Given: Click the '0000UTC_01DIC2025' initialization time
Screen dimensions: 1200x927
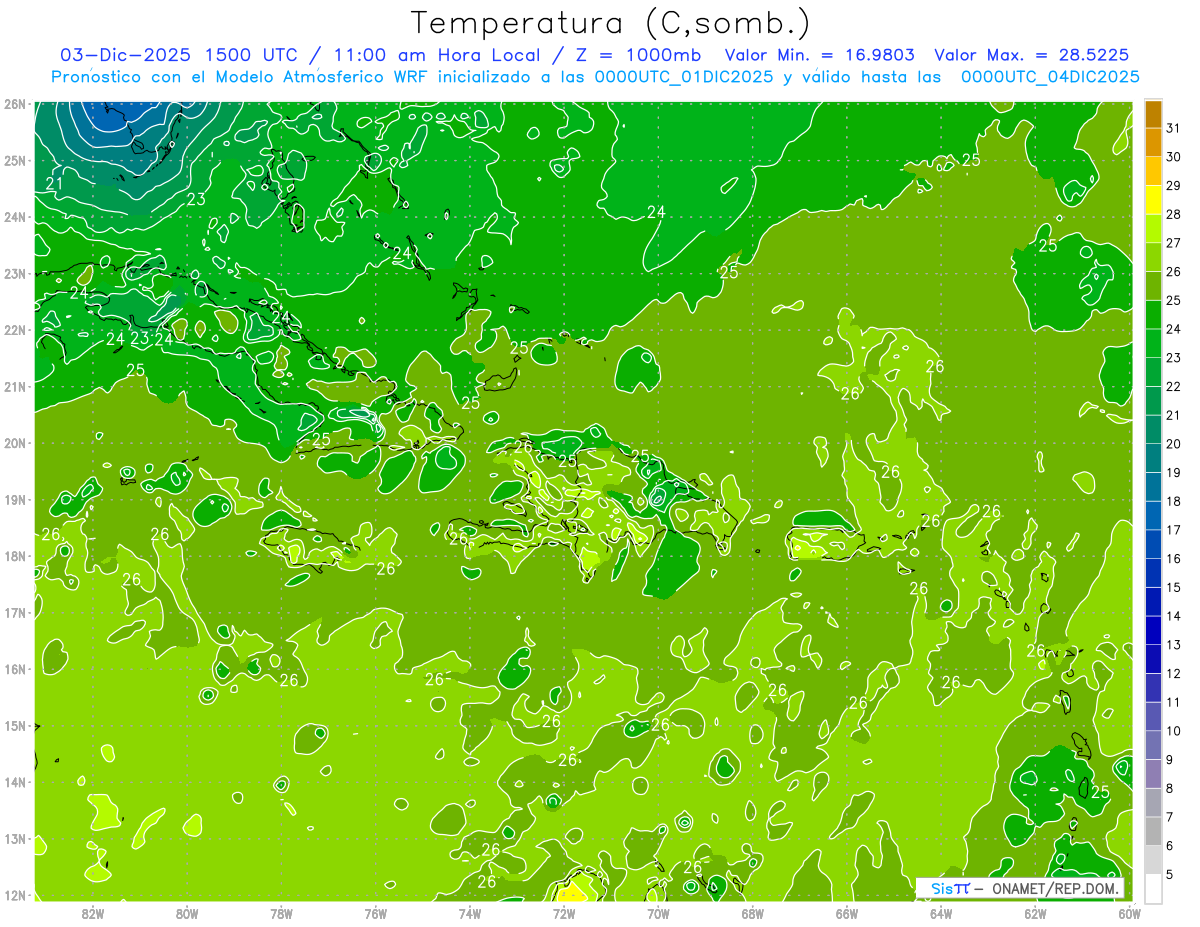Looking at the screenshot, I should (x=684, y=77).
